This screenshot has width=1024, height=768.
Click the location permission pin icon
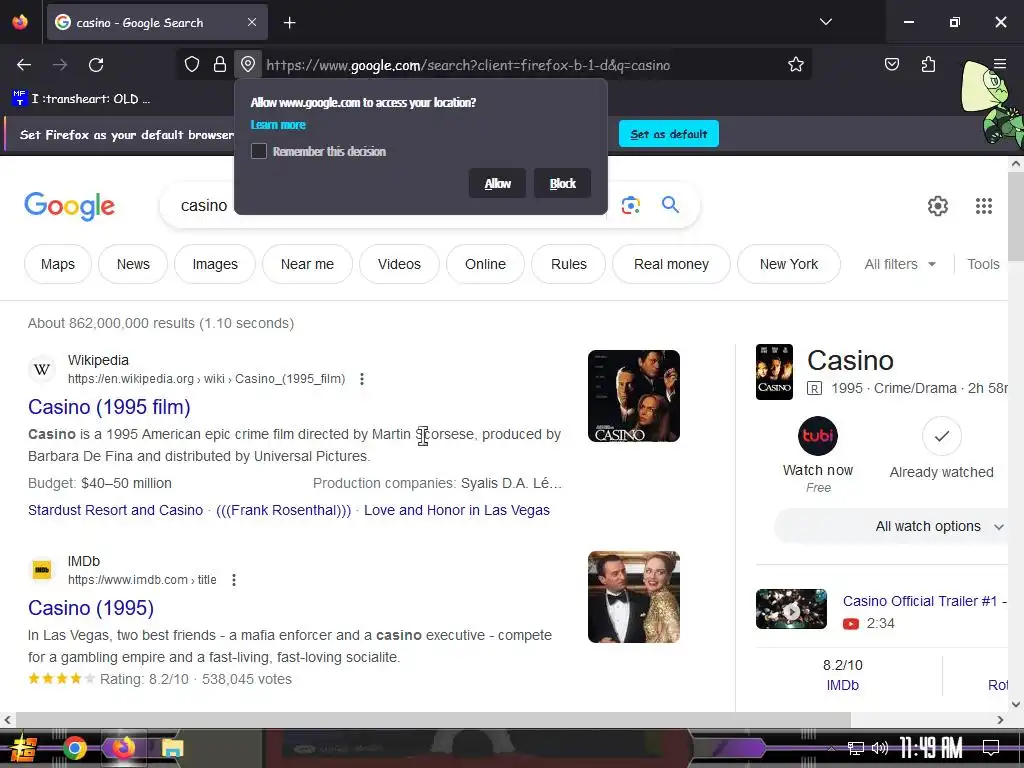click(248, 65)
